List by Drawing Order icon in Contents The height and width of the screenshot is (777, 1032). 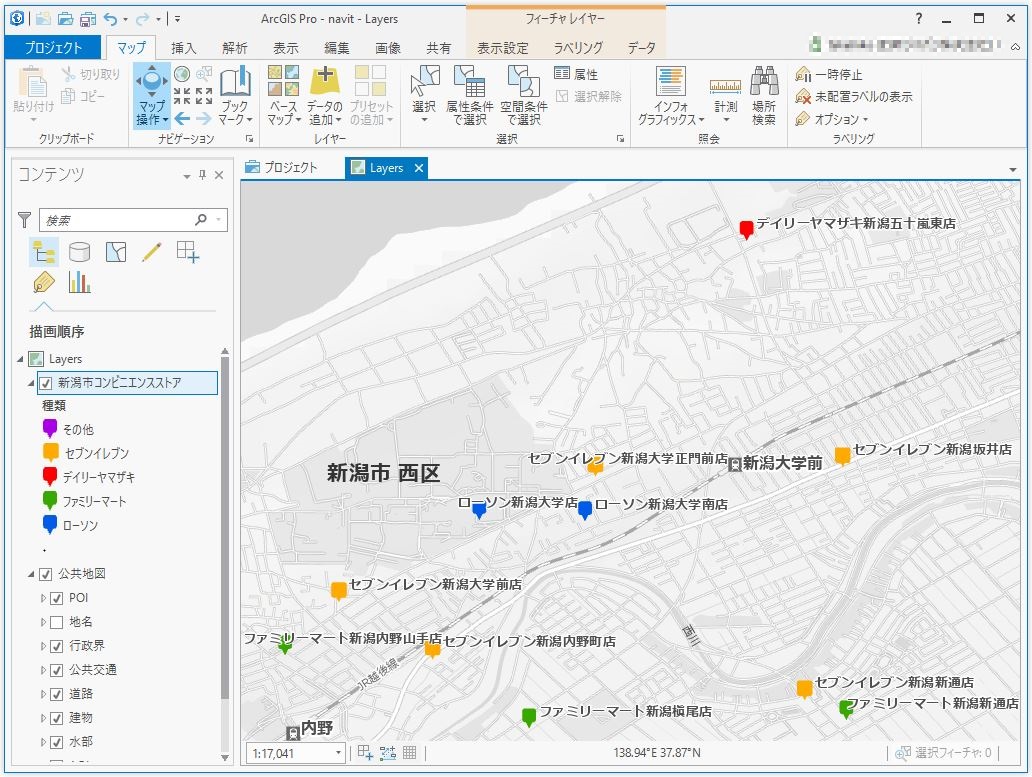(43, 252)
